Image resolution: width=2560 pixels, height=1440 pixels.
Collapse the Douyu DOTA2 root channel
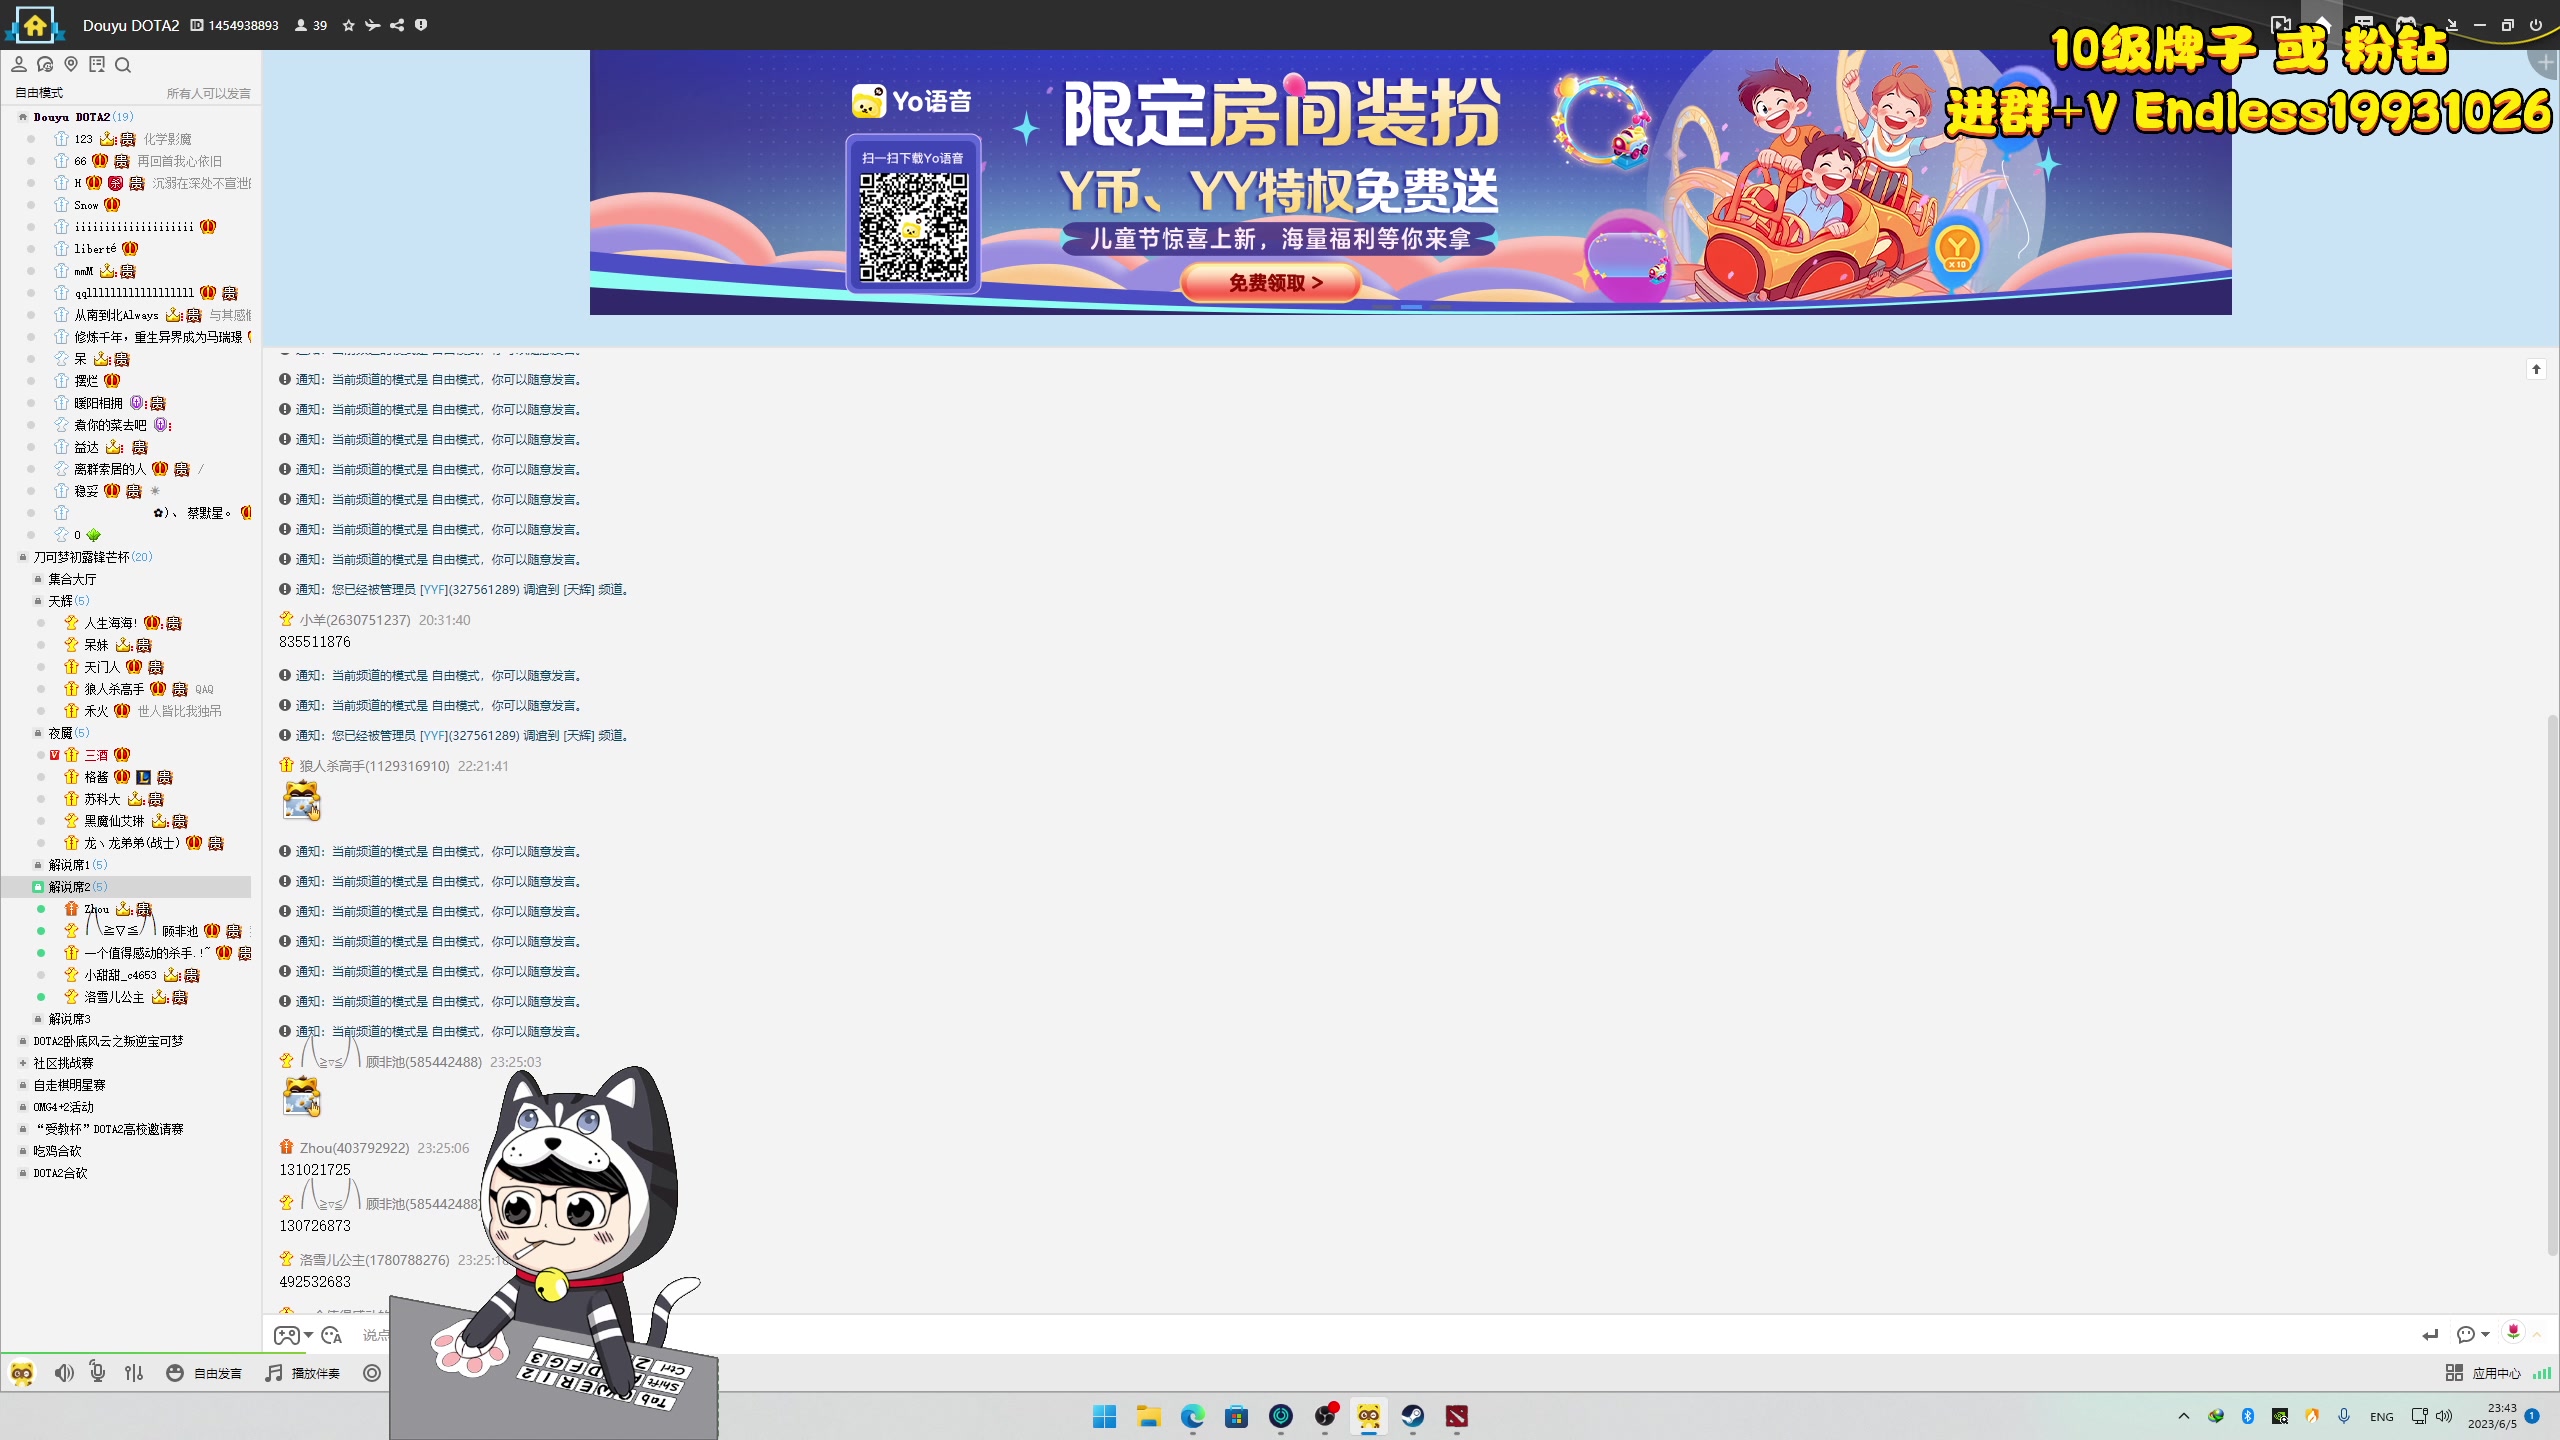coord(23,117)
